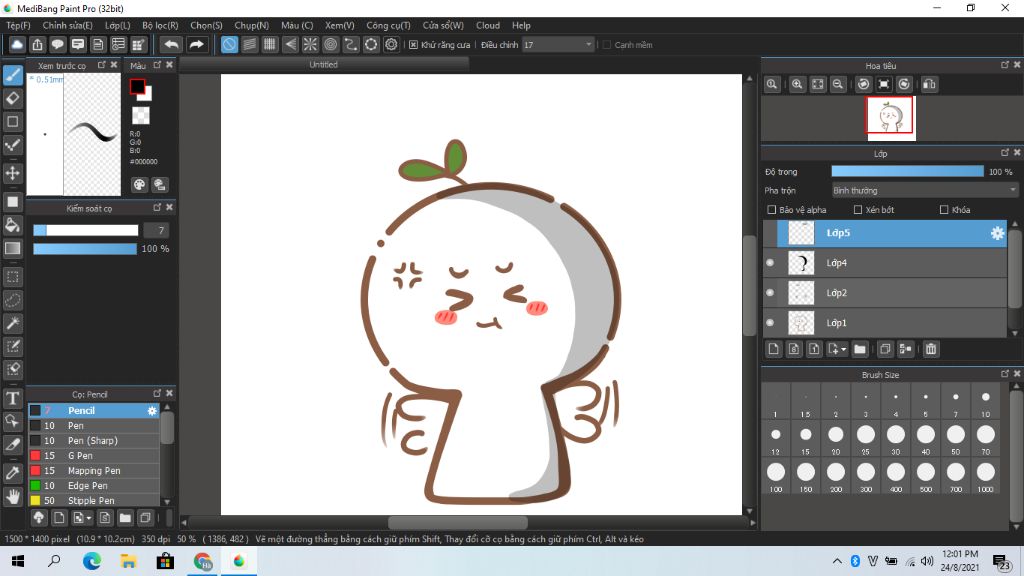
Task: Open the Tệp(F) menu
Action: point(18,25)
